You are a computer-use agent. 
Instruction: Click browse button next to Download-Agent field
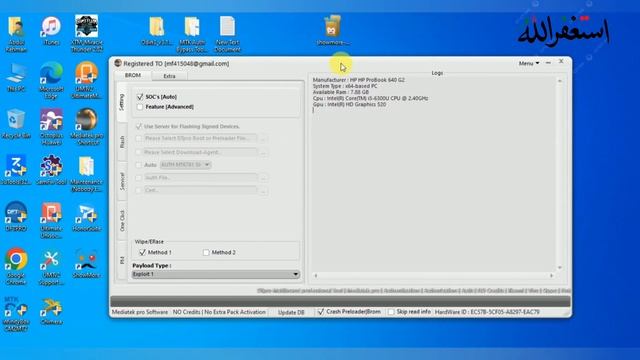point(263,153)
